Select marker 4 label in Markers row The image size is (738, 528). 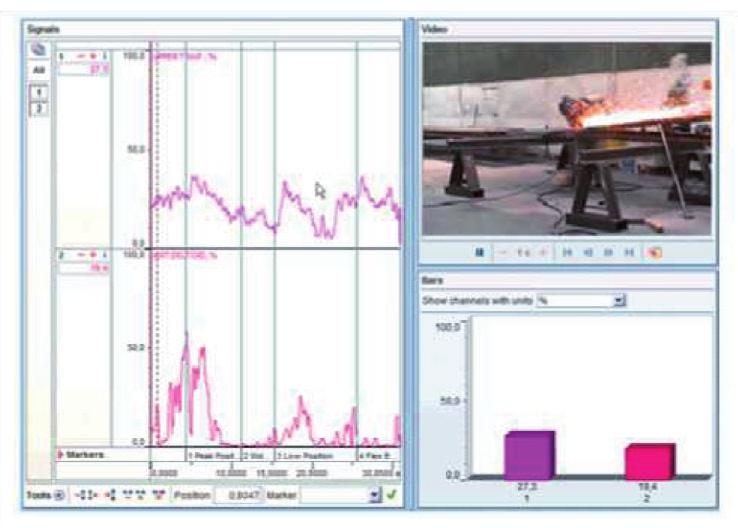tap(375, 456)
